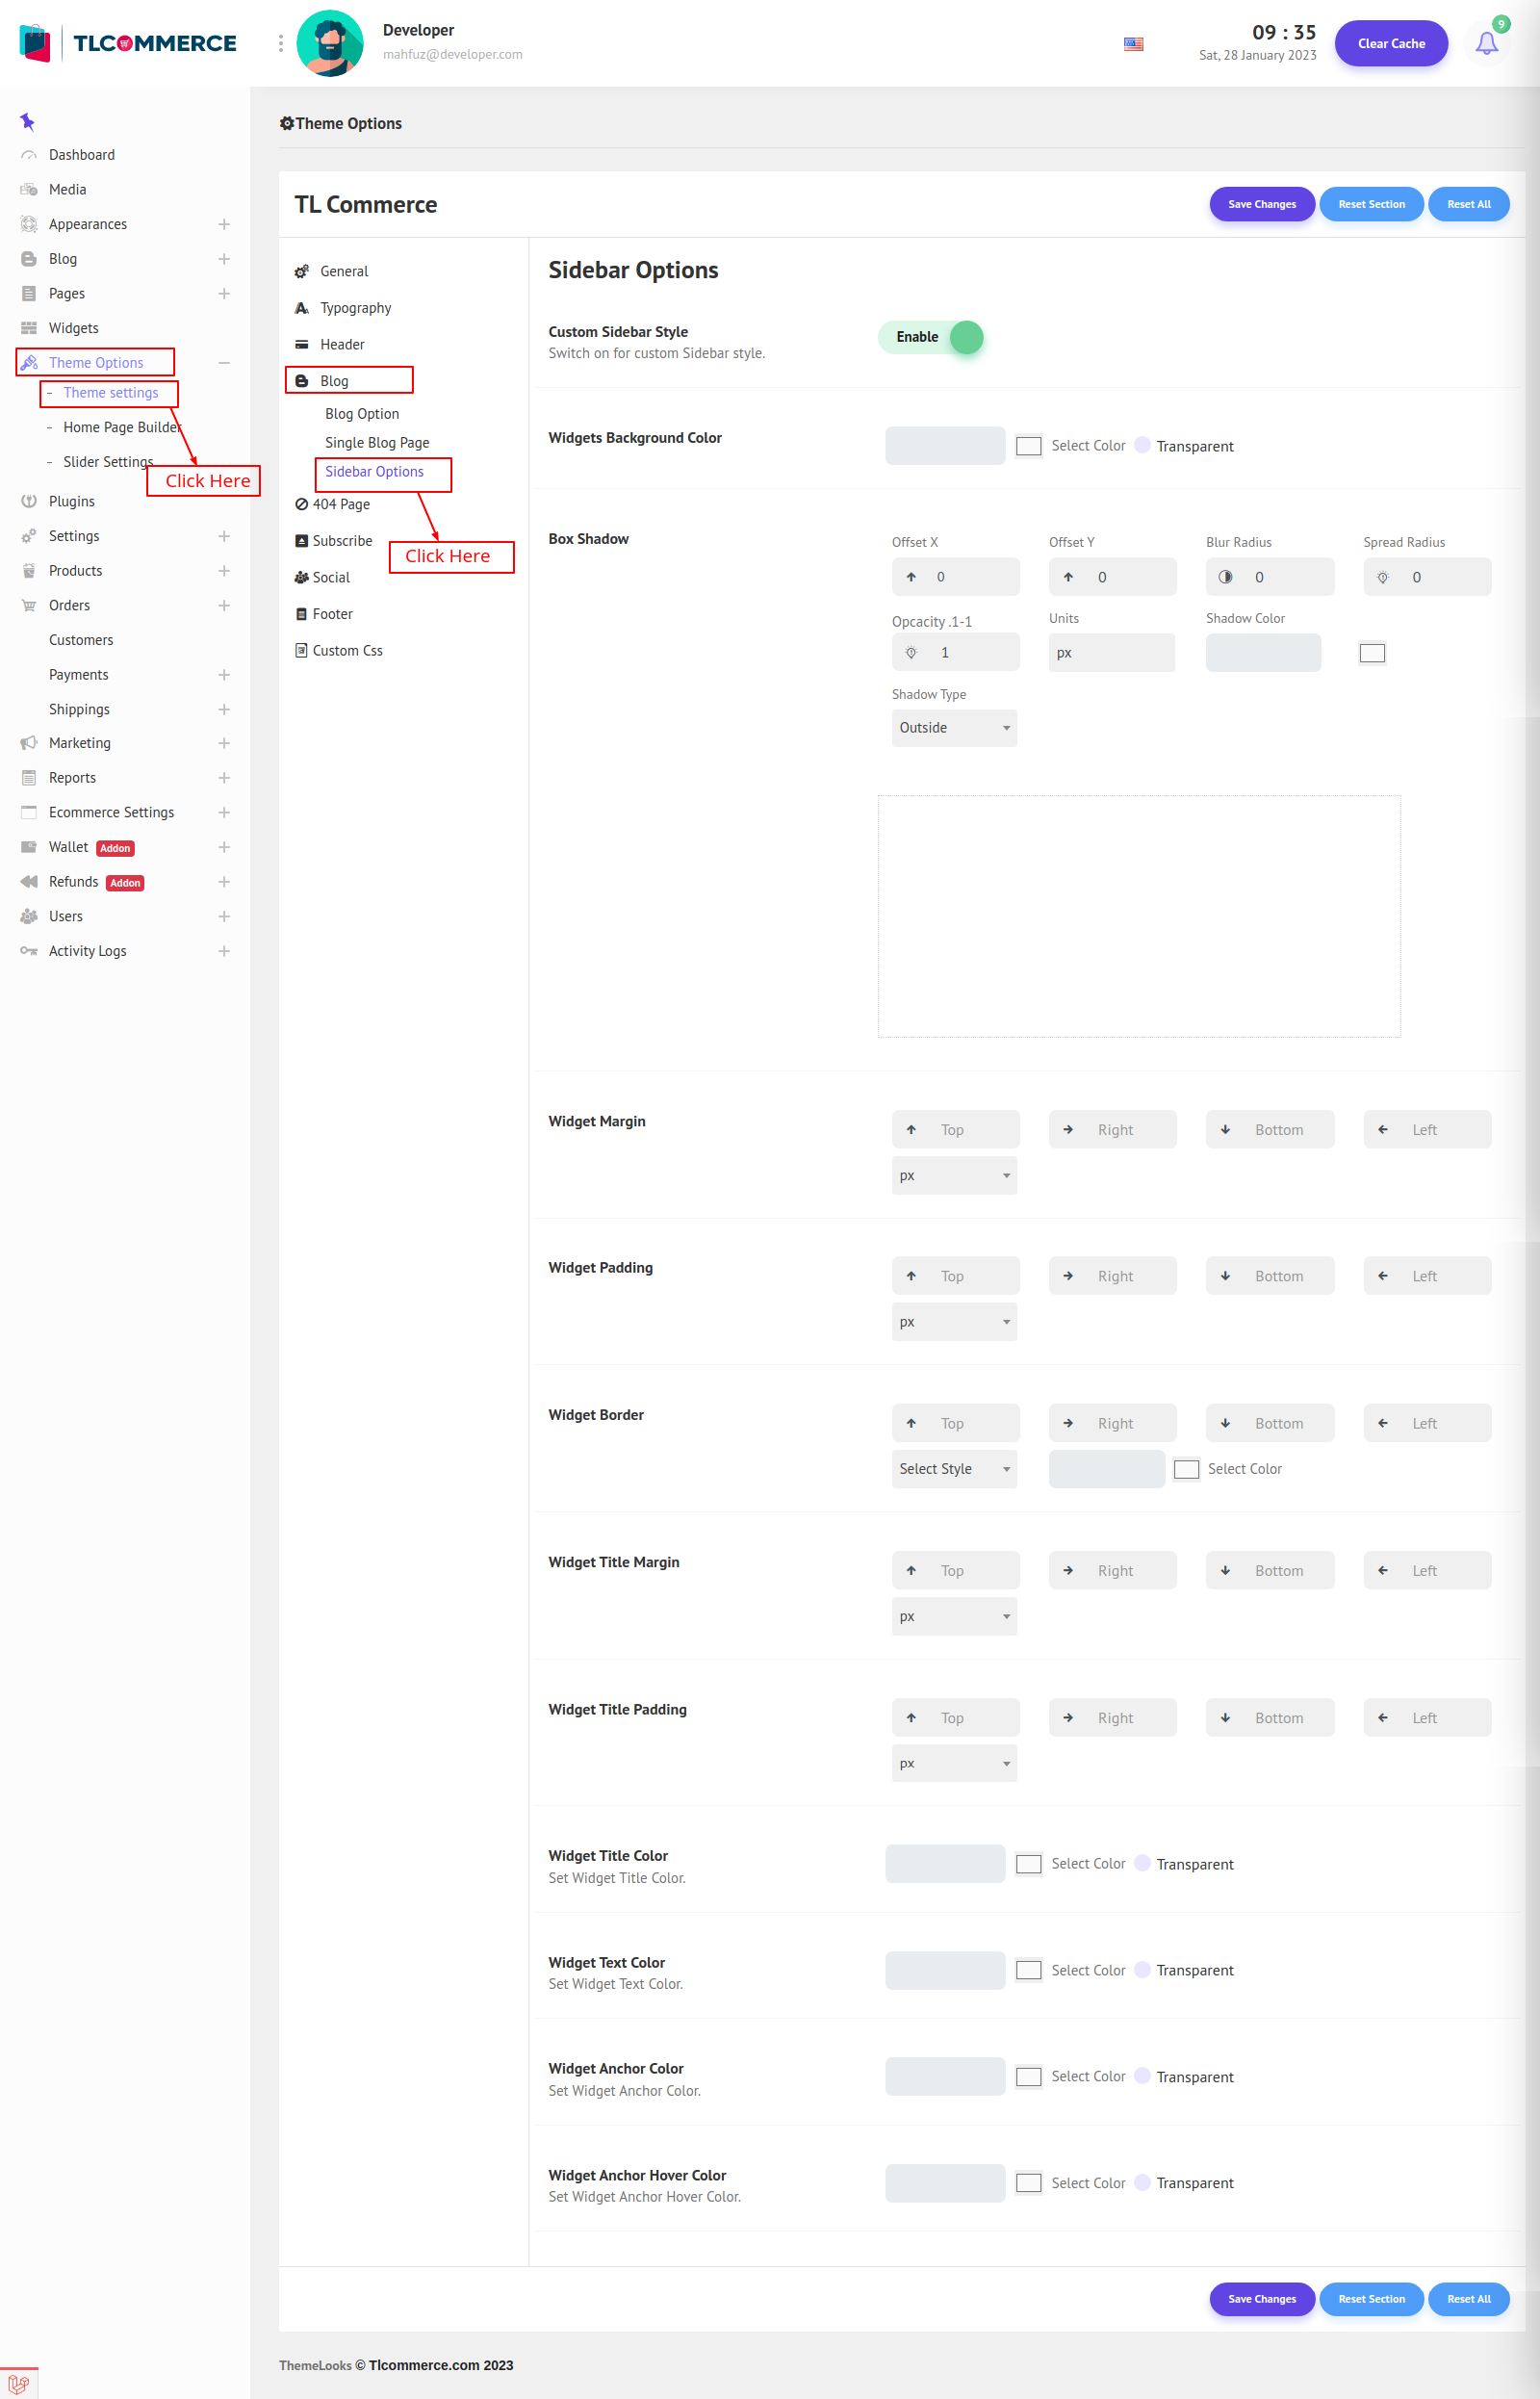Screen dimensions: 1540x2399
Task: Click the pin icon atop the sidebar
Action: (28, 122)
